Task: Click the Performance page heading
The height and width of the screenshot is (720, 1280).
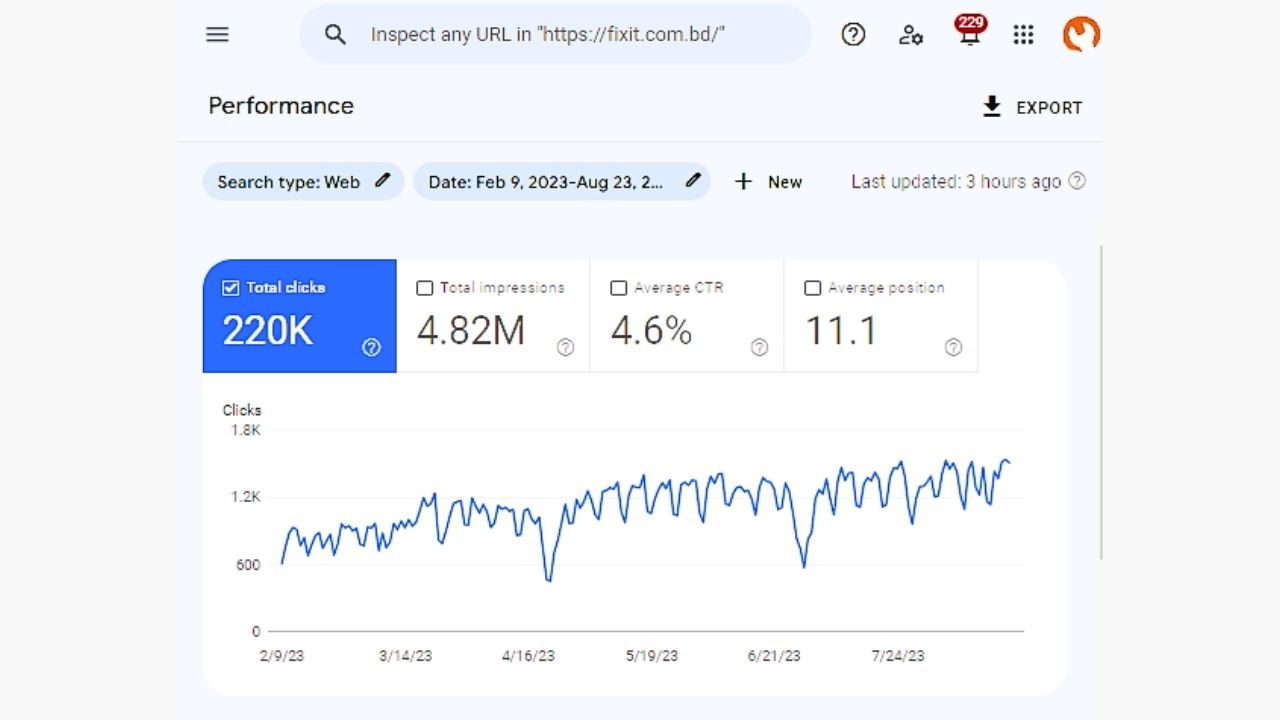Action: [x=281, y=106]
